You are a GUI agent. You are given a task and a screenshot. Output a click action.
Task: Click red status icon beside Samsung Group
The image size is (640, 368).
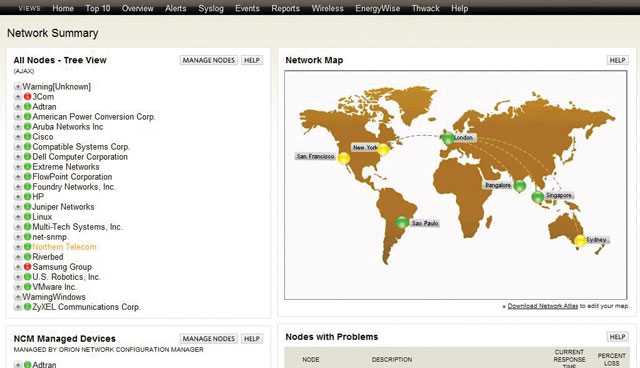(x=27, y=267)
